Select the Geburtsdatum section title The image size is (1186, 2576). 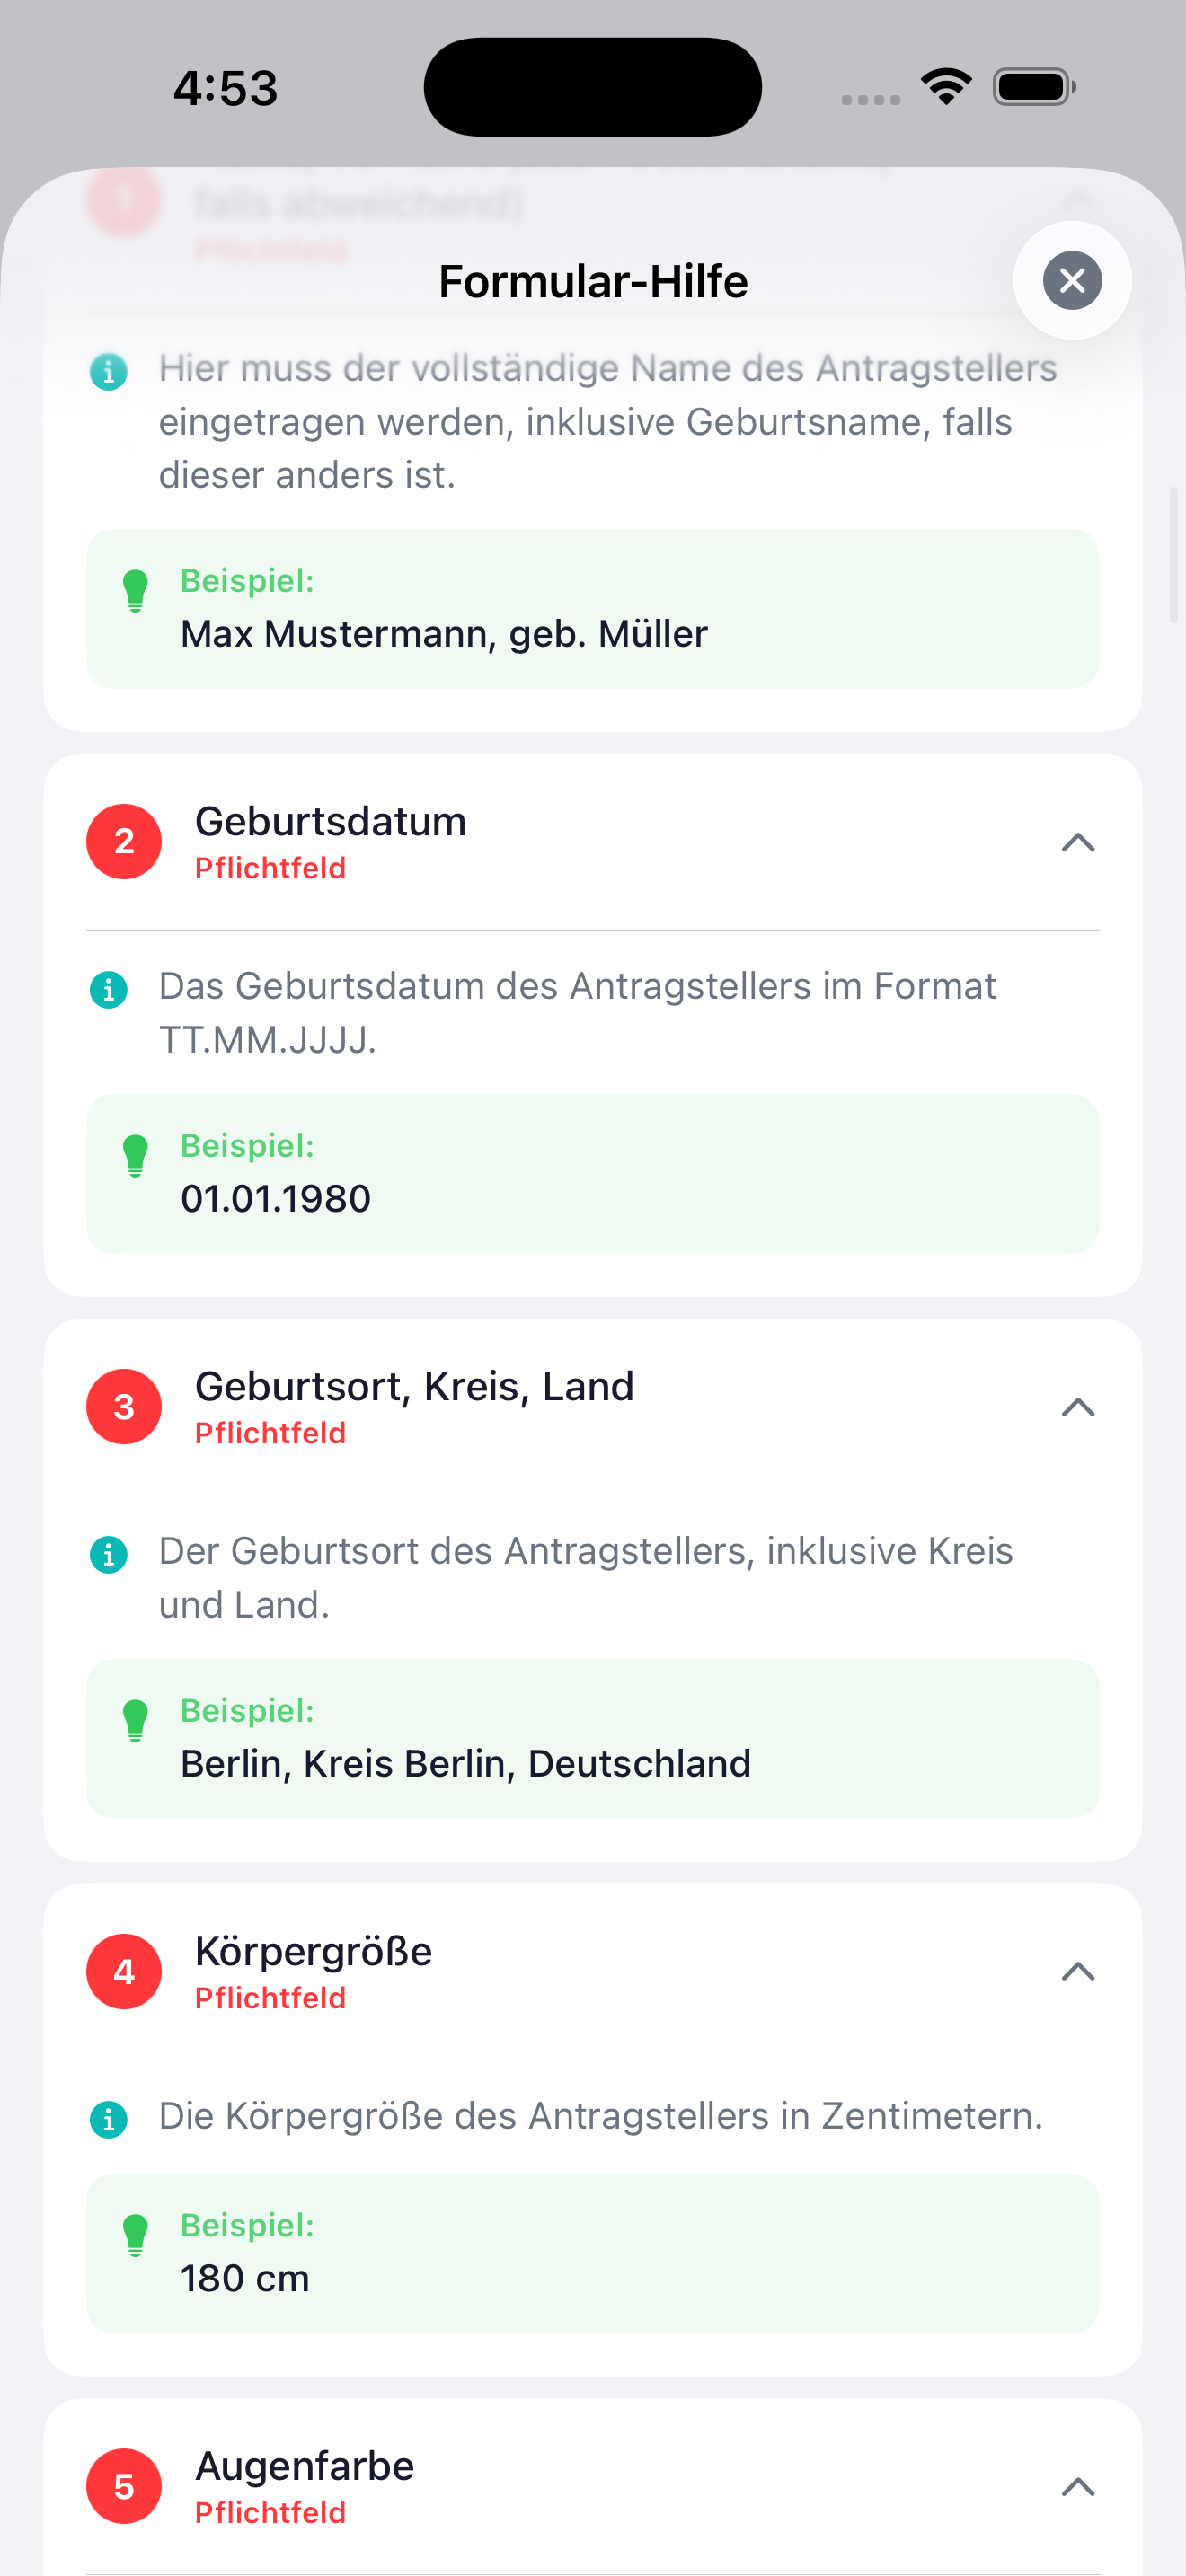click(330, 822)
